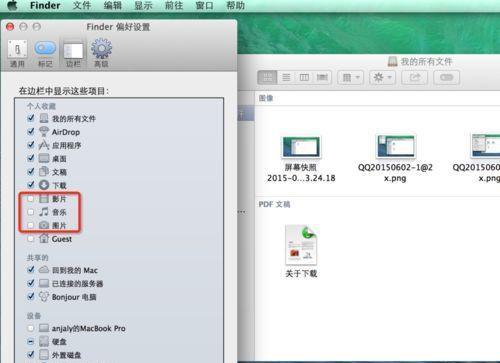Open the 高级 Advanced gear tab
500x363 pixels.
101,53
